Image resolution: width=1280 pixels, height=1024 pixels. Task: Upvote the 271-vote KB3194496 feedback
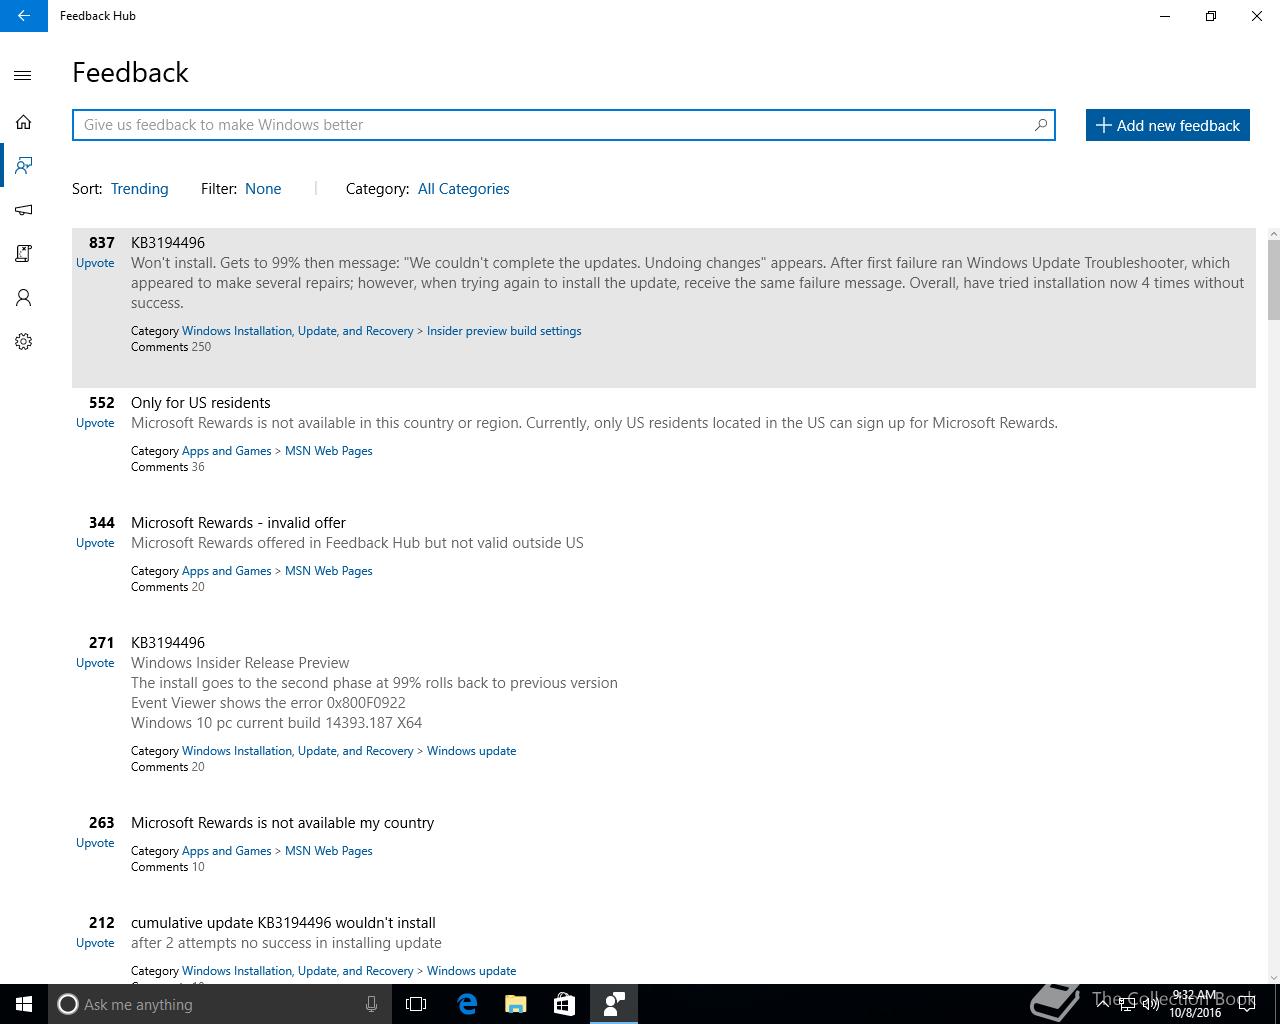[95, 663]
